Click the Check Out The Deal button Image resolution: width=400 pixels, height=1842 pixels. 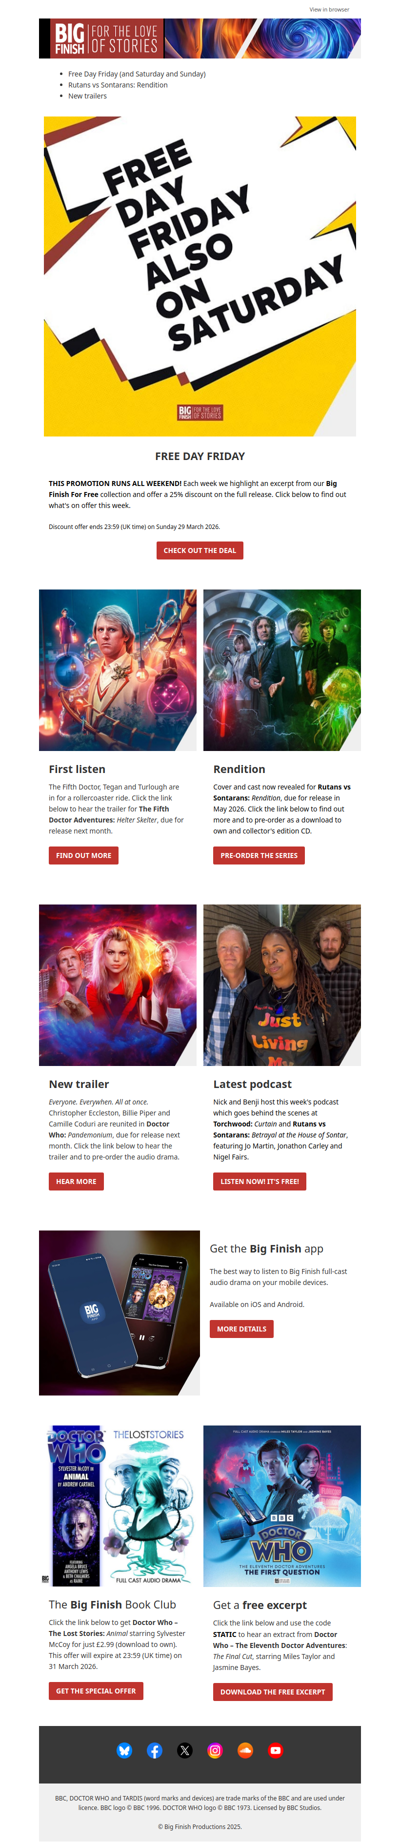(200, 550)
